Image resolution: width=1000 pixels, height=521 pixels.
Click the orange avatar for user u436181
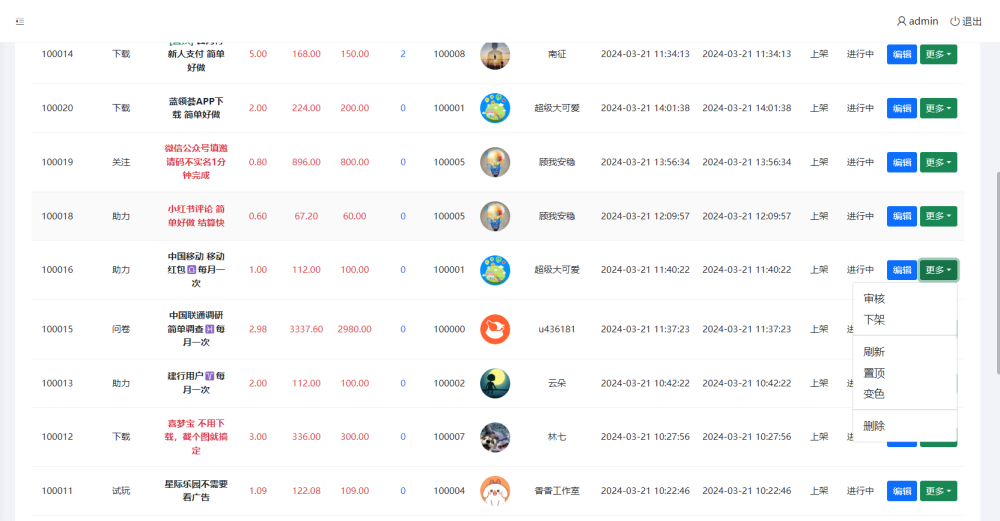tap(495, 329)
